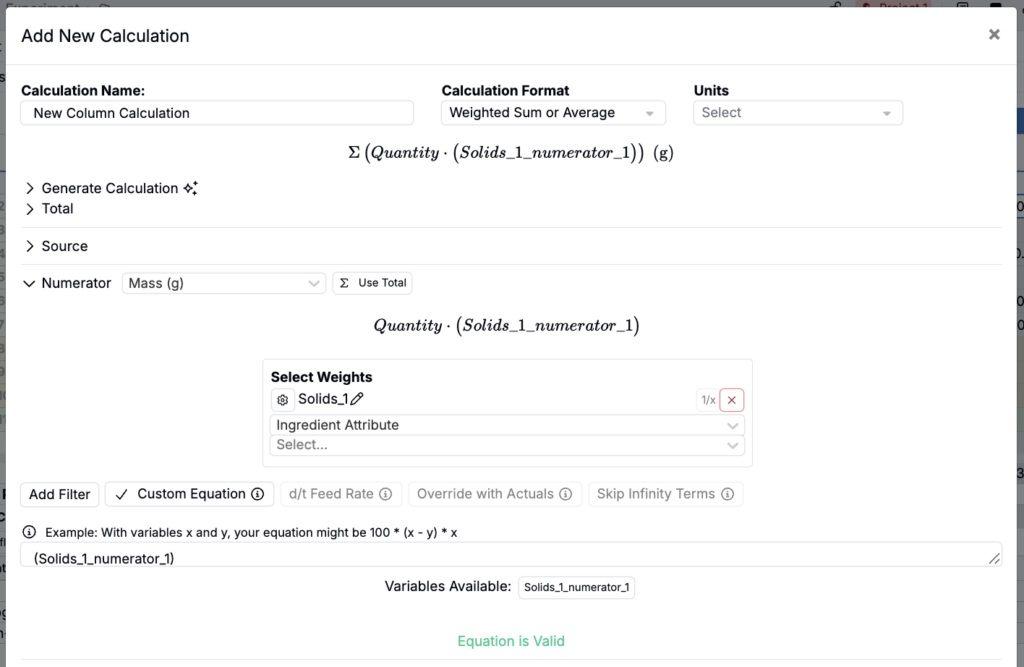Click the Add Filter button

point(59,494)
